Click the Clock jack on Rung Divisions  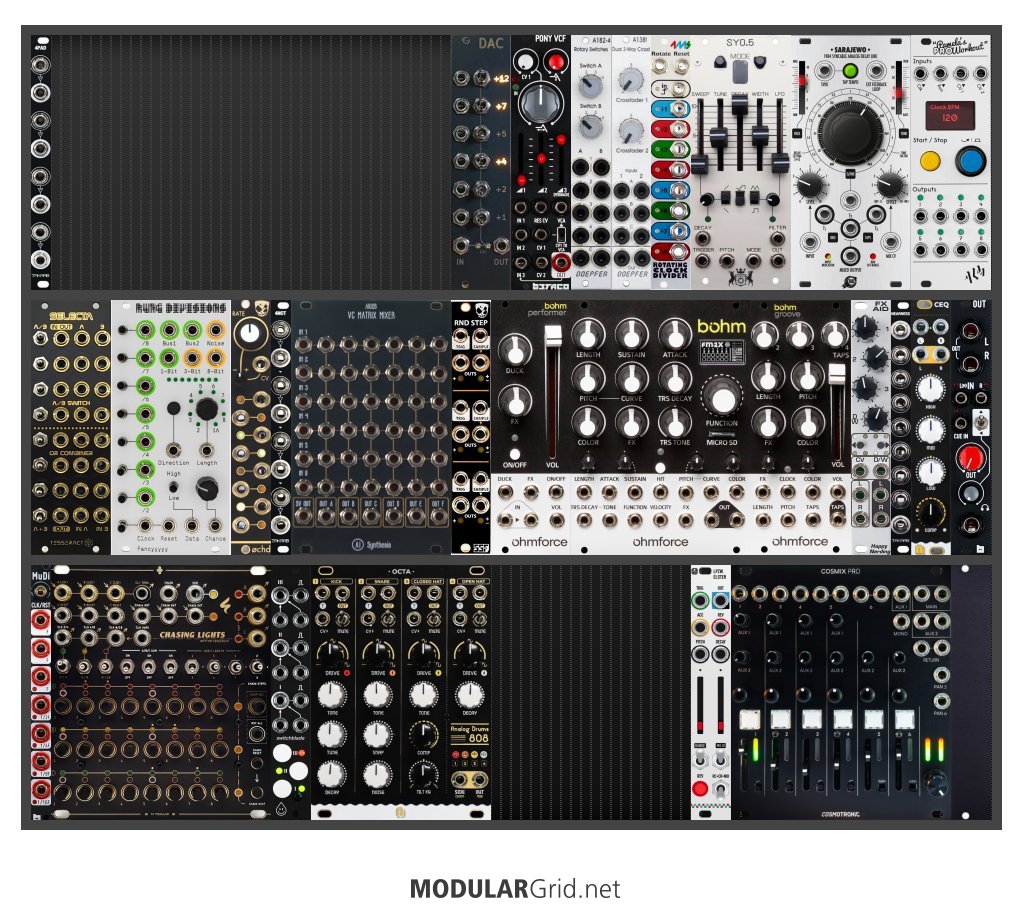[145, 525]
